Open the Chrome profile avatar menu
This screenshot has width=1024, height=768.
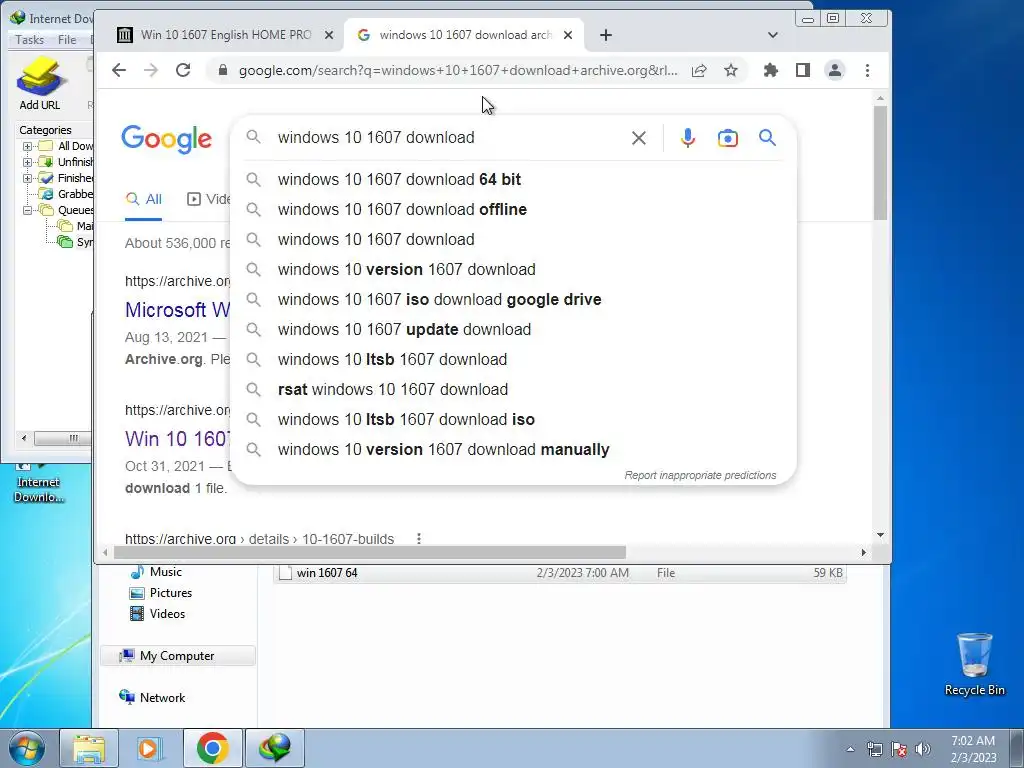835,71
